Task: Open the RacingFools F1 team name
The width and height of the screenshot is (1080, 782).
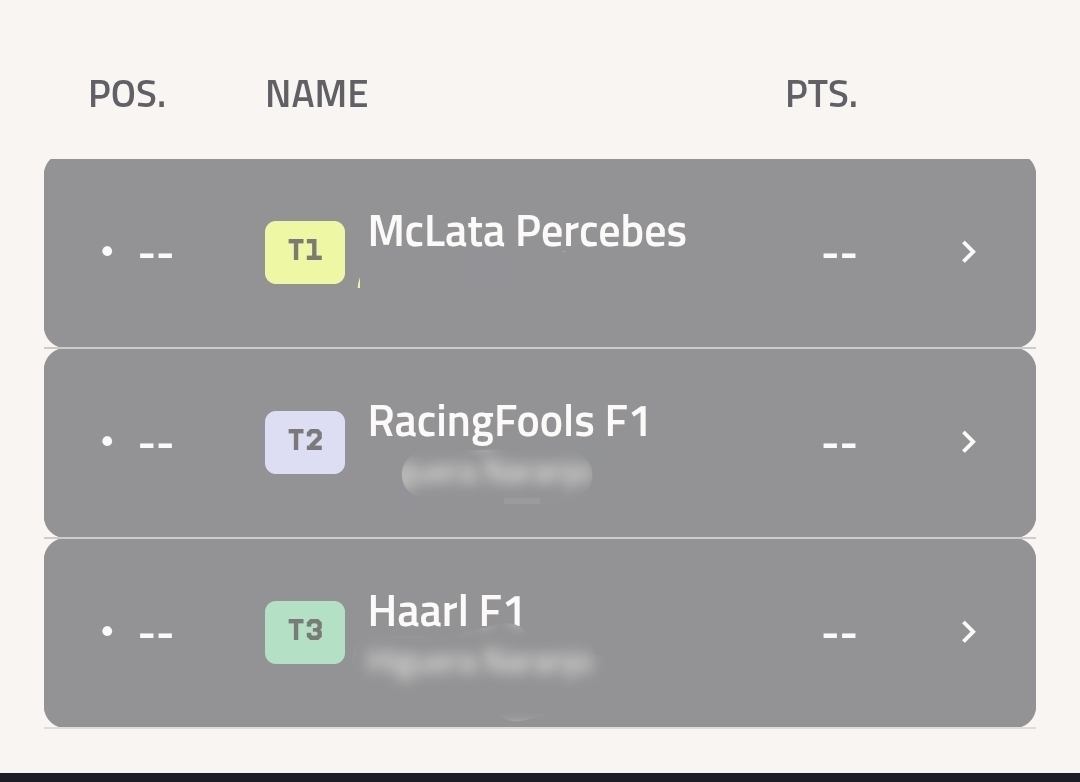Action: pyautogui.click(x=509, y=422)
